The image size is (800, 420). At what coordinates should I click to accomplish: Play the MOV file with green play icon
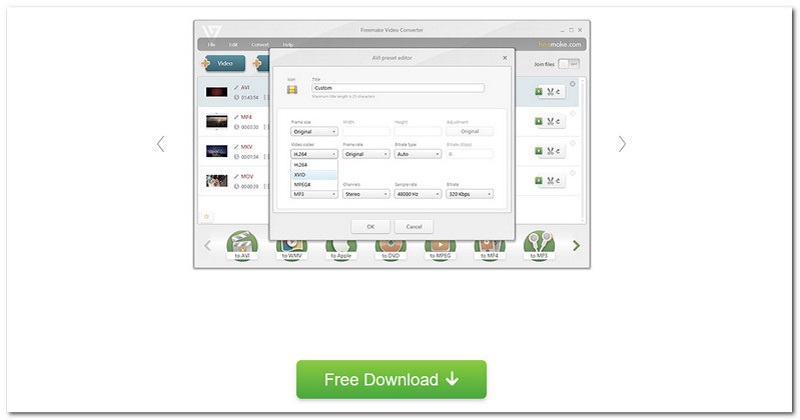pos(538,180)
